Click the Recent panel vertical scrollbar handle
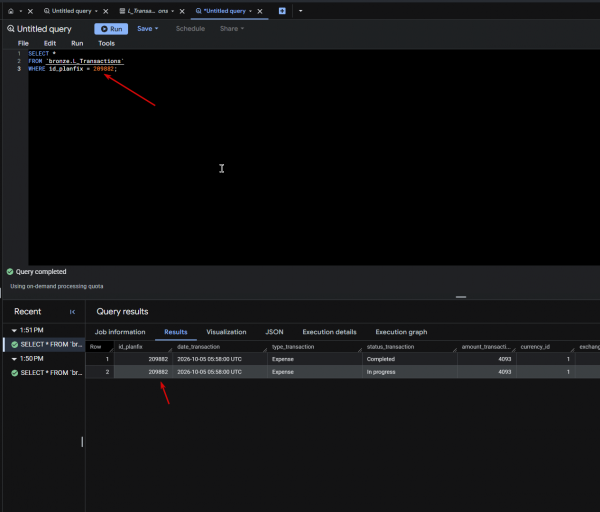This screenshot has width=600, height=512. pyautogui.click(x=82, y=442)
